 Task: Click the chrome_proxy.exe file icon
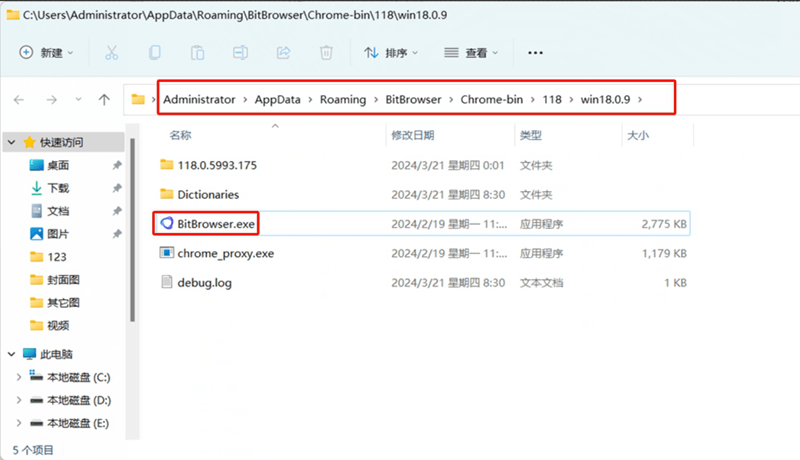pos(166,252)
